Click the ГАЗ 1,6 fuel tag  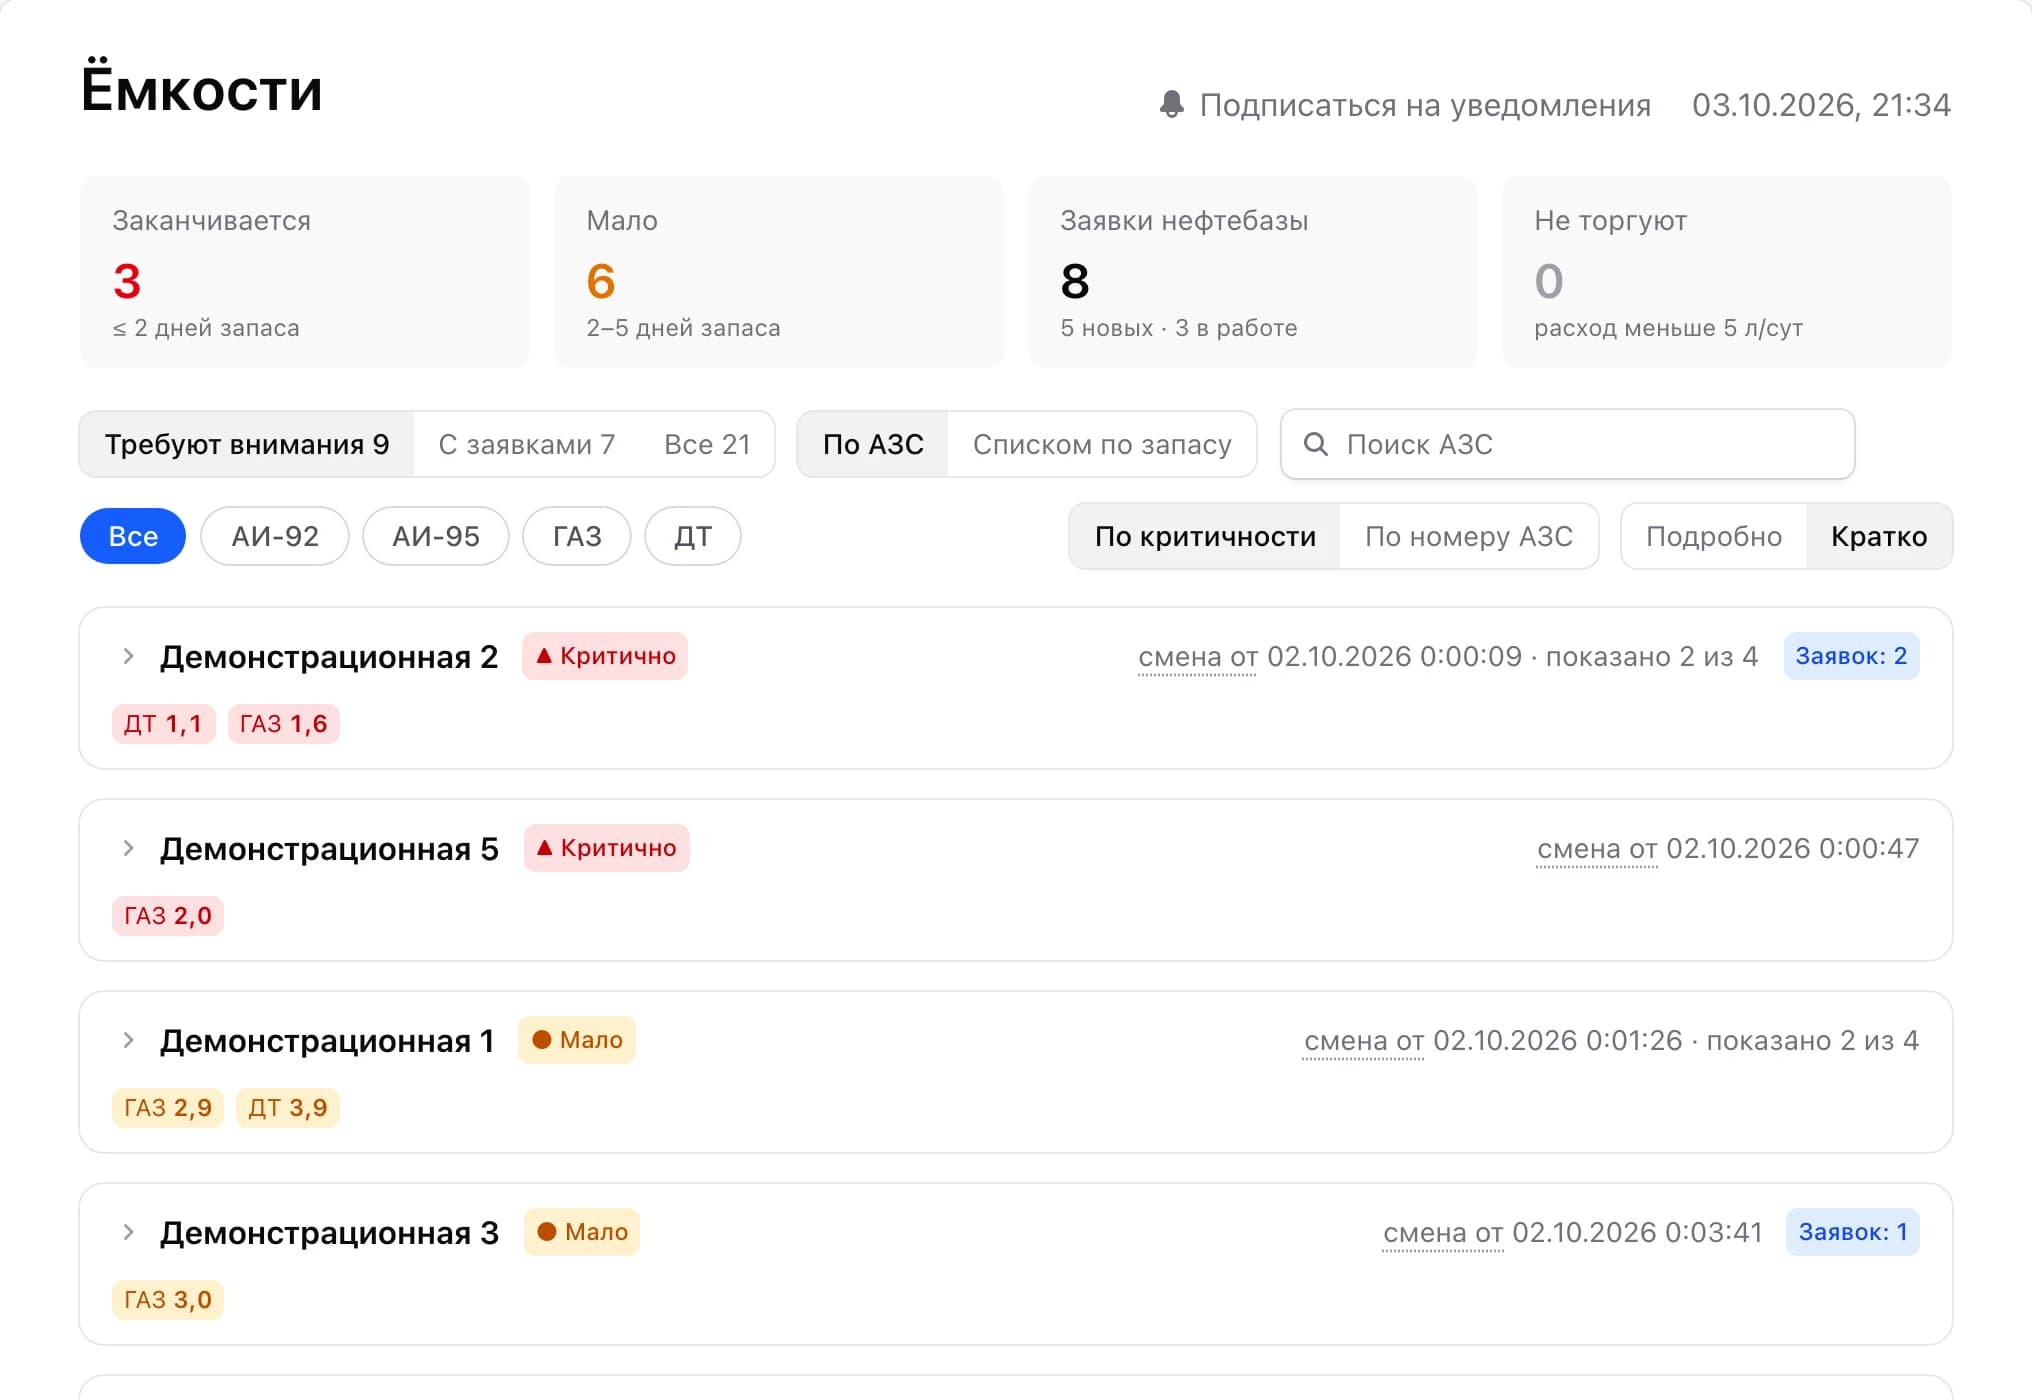[x=284, y=724]
